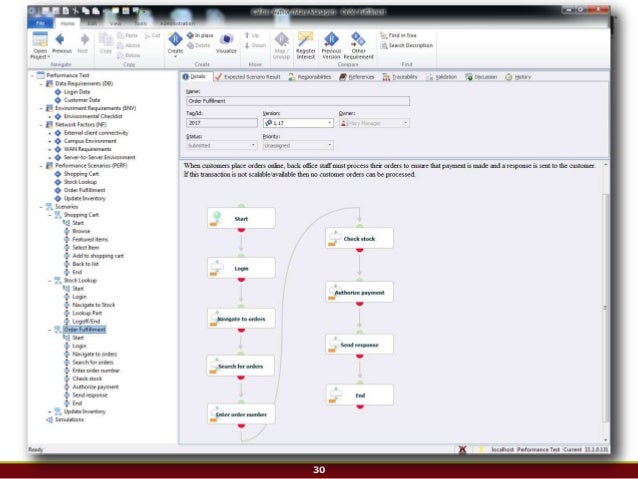The width and height of the screenshot is (638, 479).
Task: Click the Search for orders diagram node
Action: coord(240,366)
